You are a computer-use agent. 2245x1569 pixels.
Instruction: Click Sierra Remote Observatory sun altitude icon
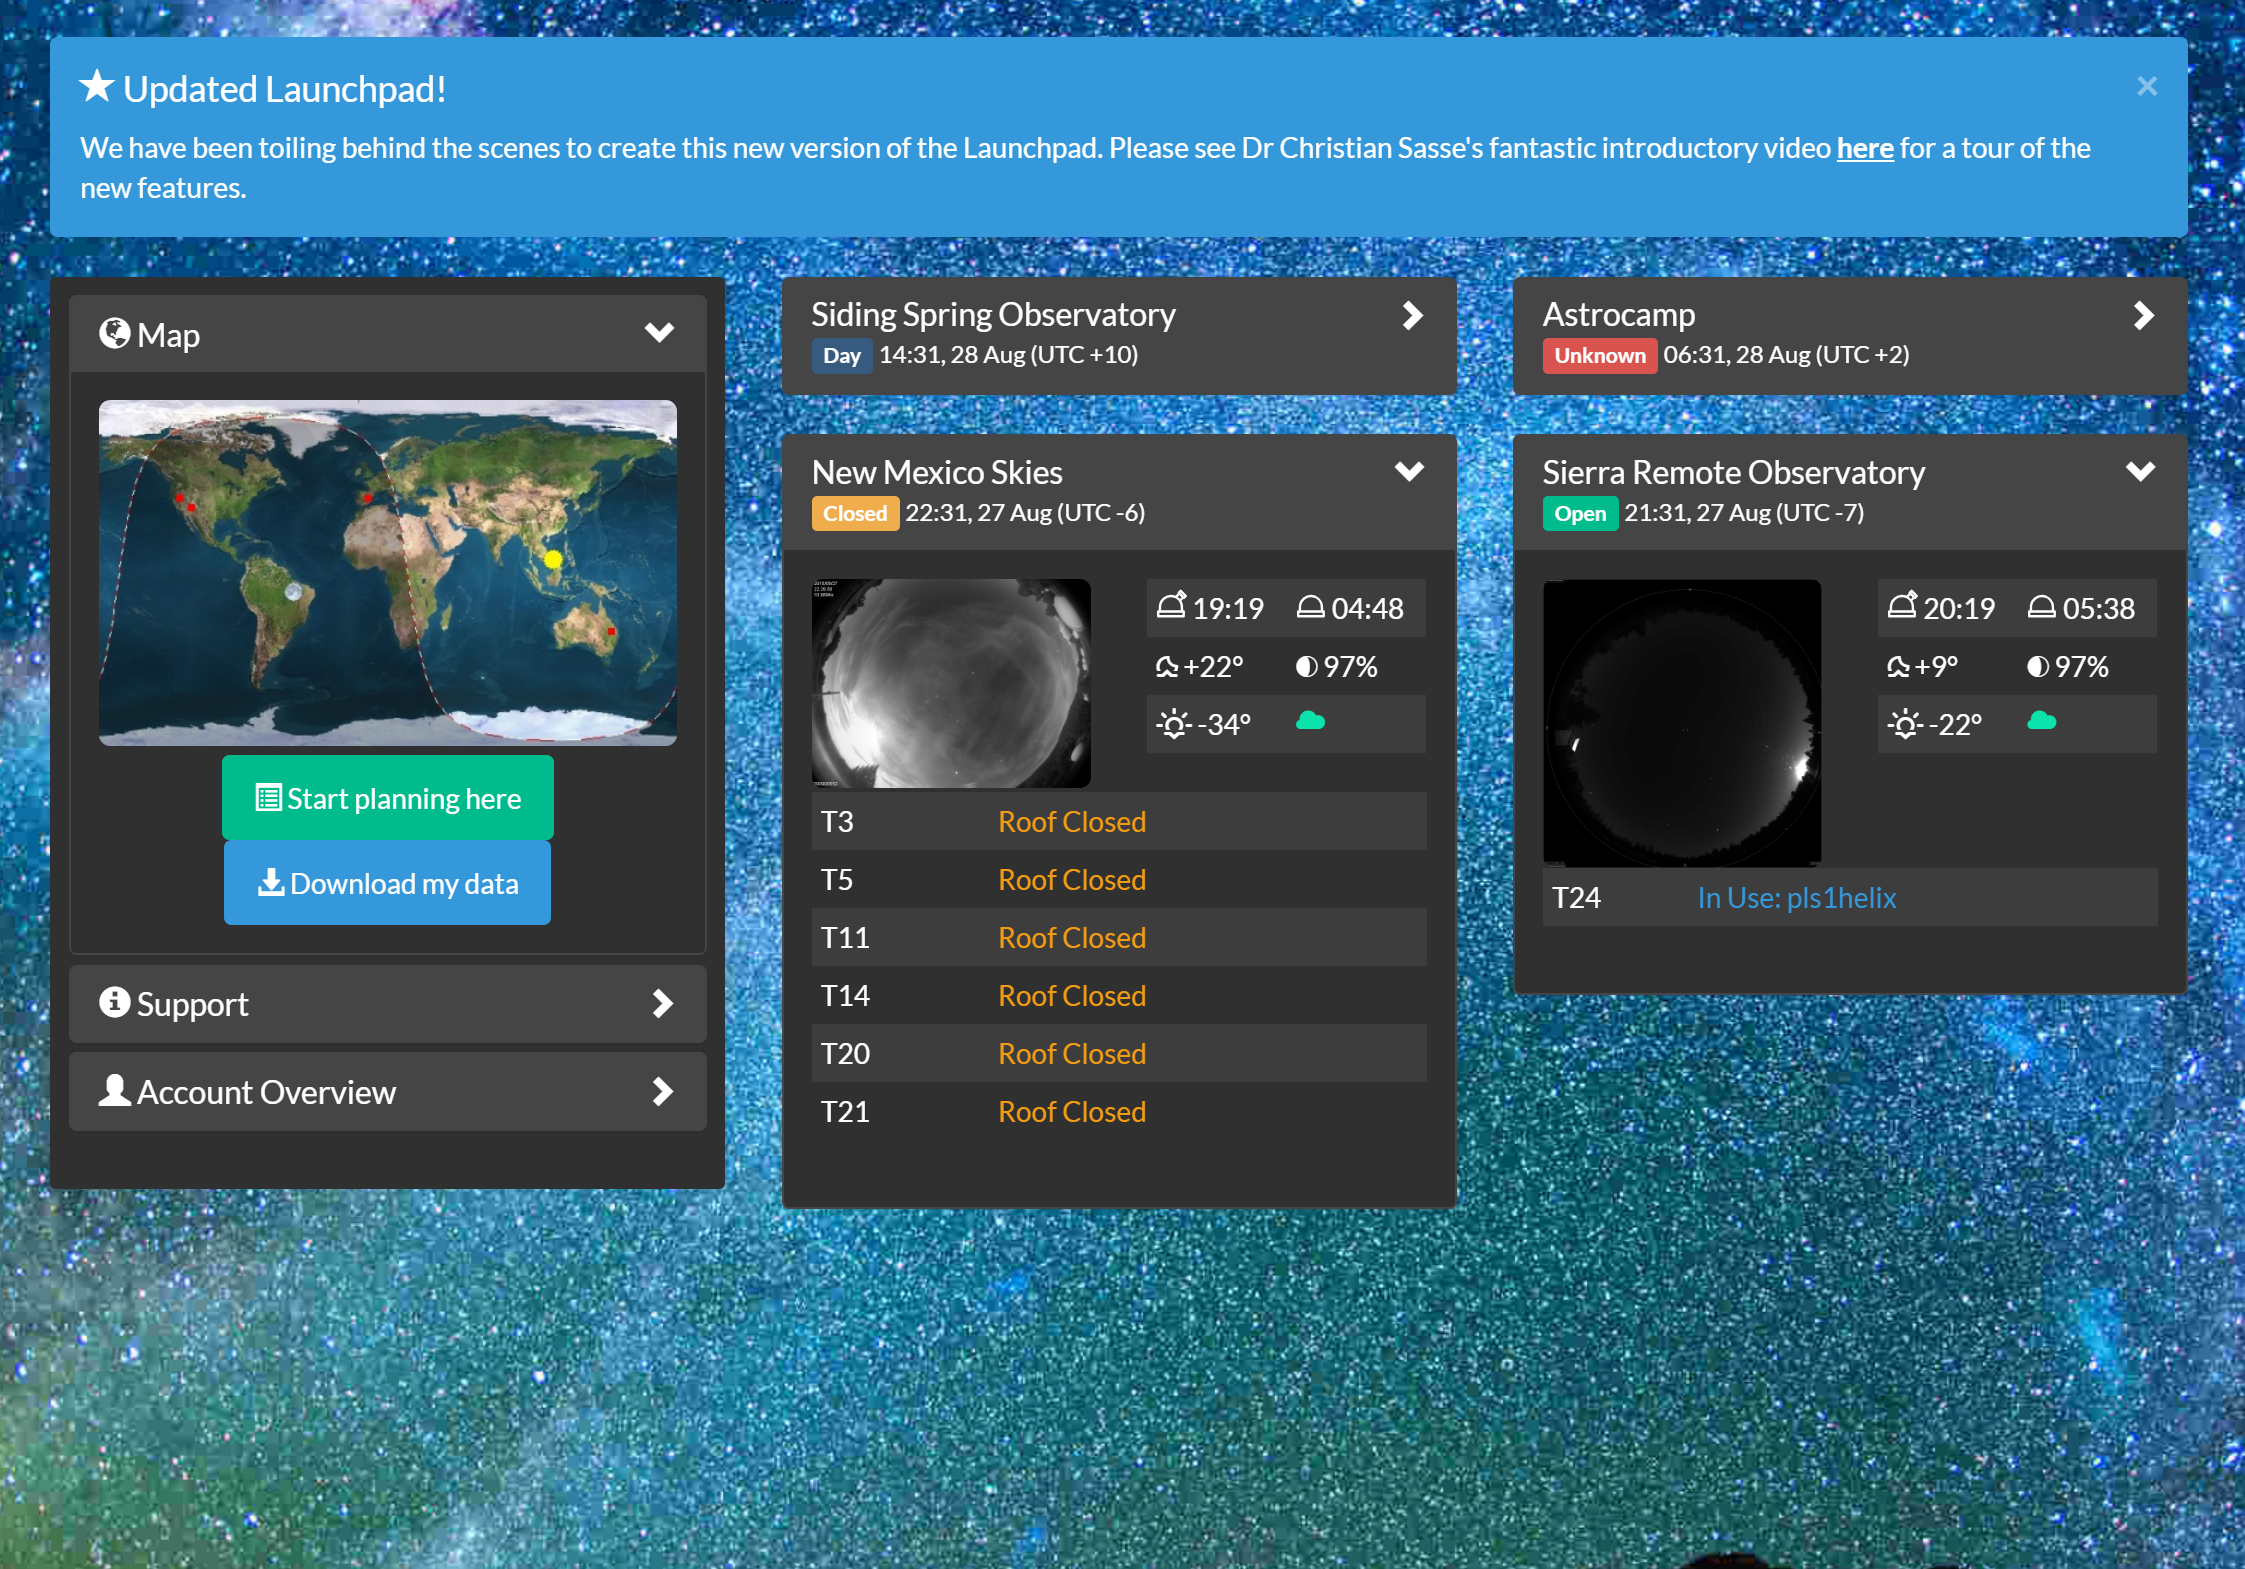(x=1905, y=724)
